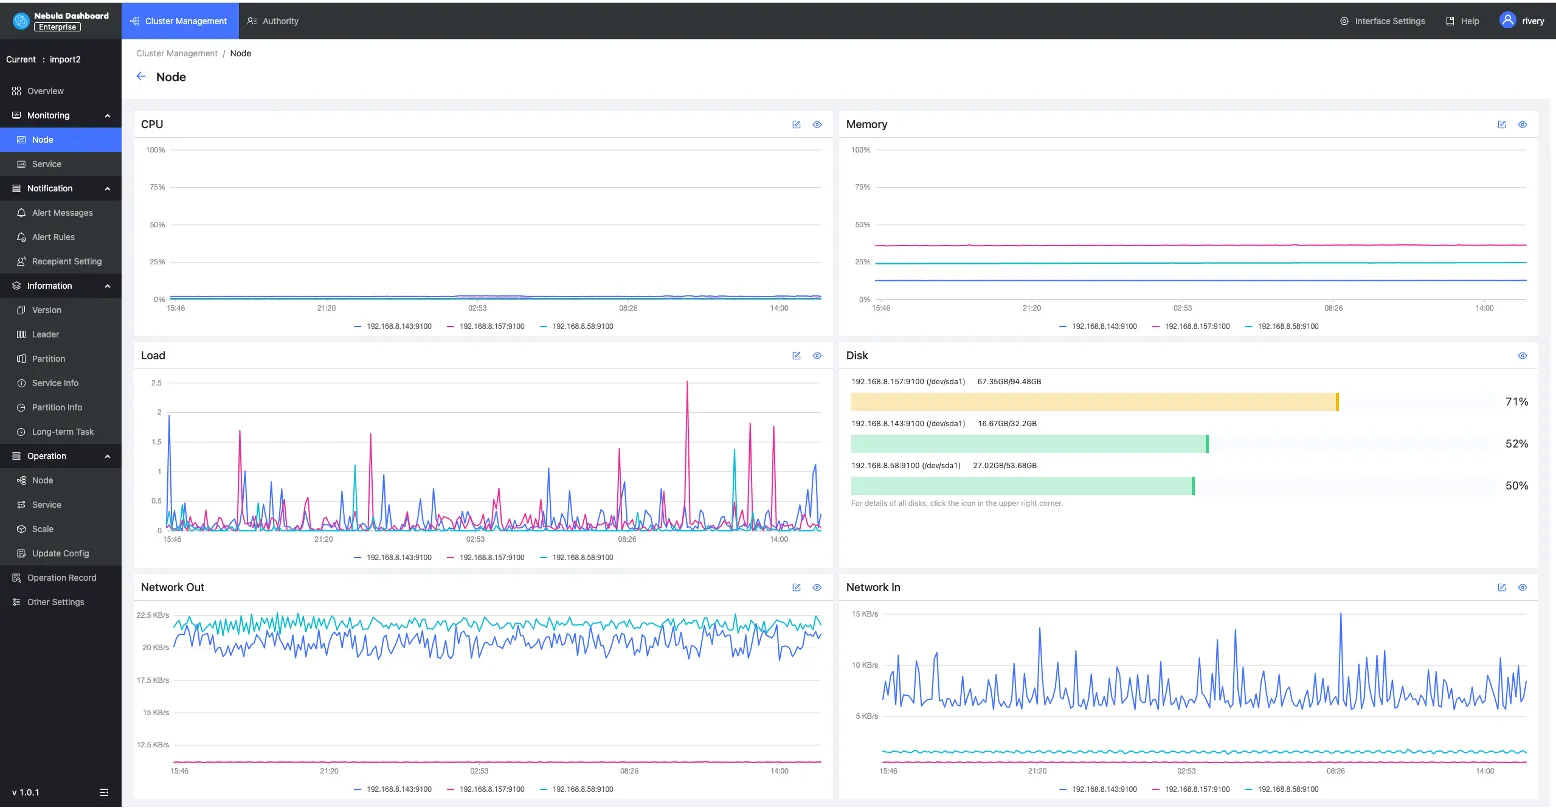
Task: Toggle the eye icon on Network In panel
Action: 1522,588
